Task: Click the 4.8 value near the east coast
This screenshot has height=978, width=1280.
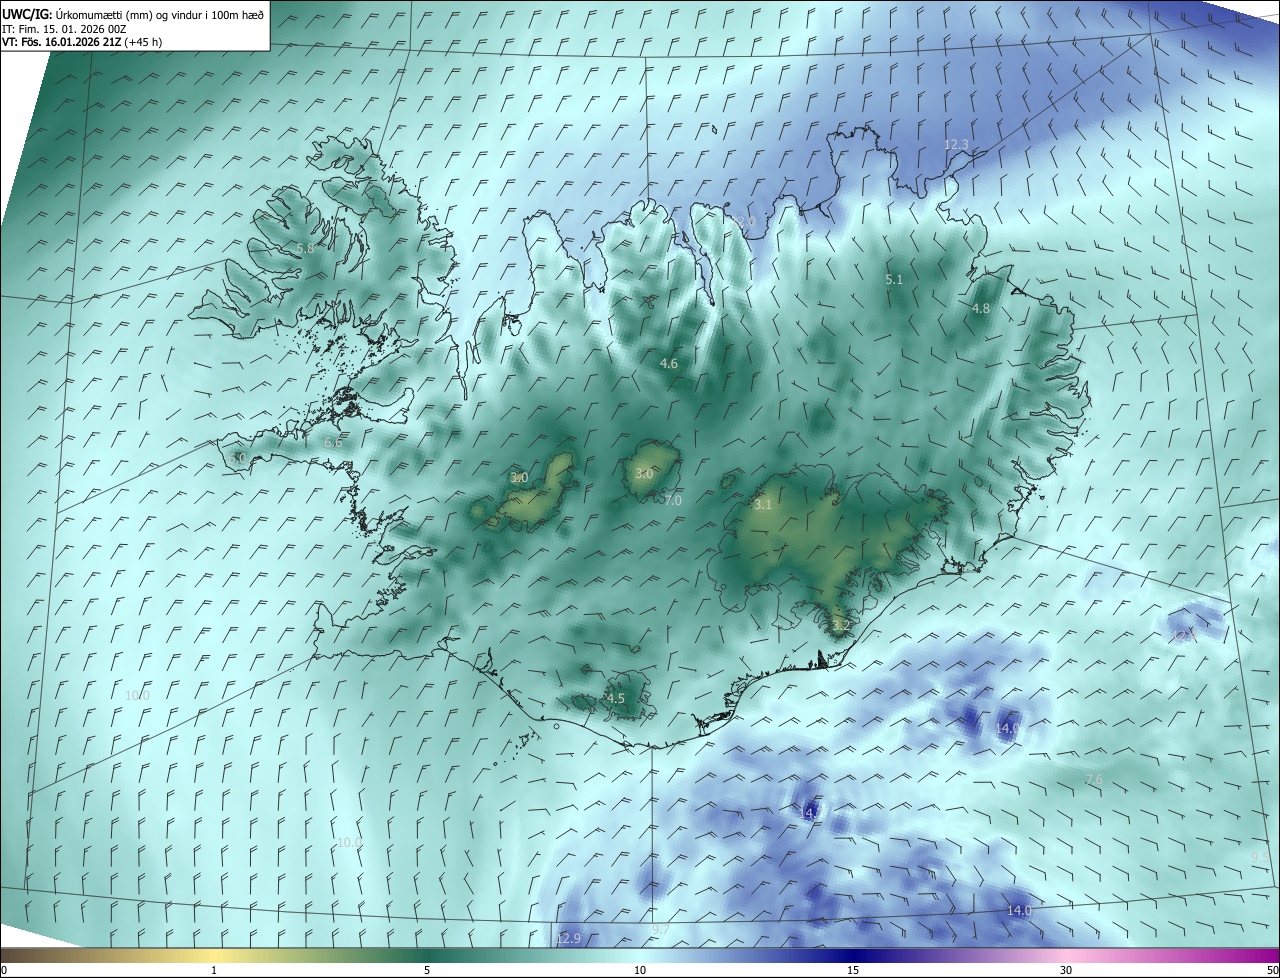Action: (x=981, y=309)
